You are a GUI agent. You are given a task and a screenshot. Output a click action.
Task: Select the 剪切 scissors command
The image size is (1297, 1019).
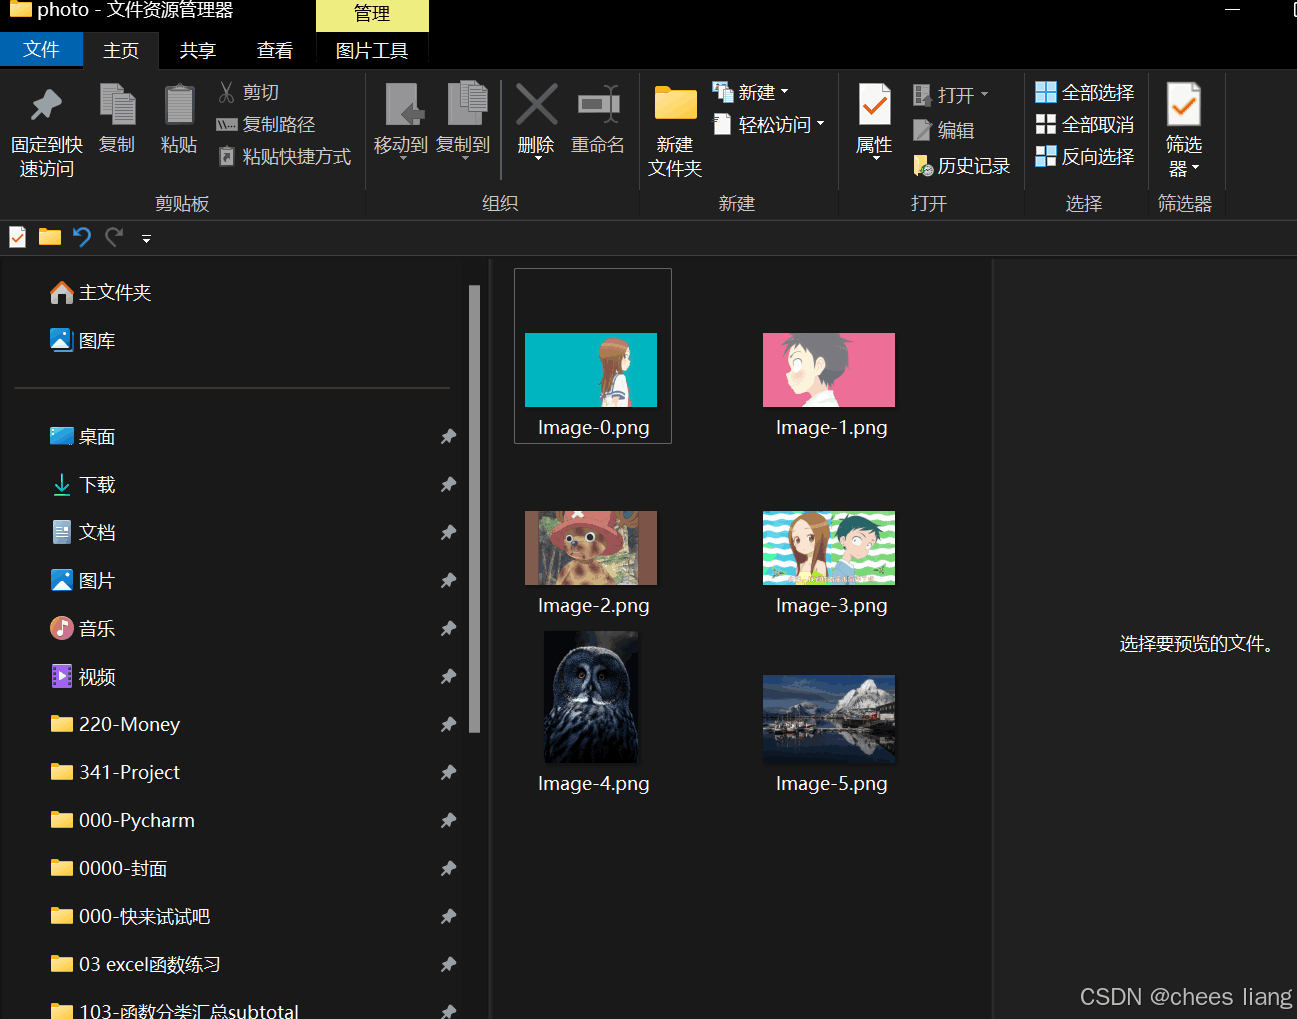[249, 93]
